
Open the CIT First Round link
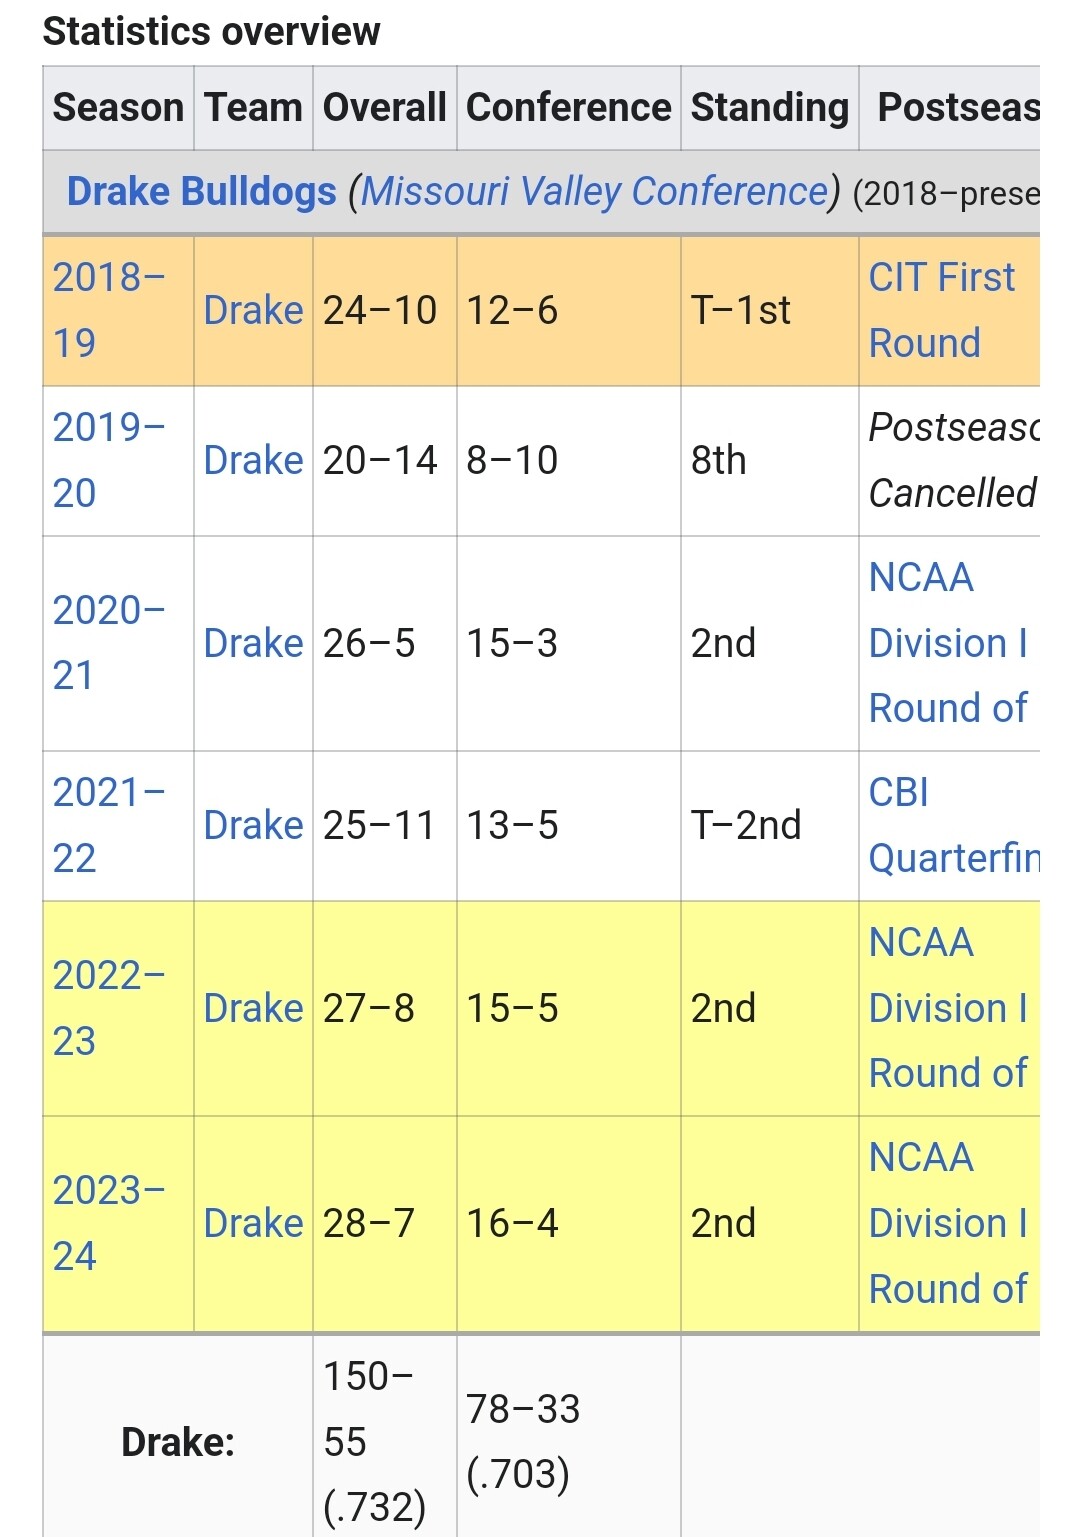point(941,309)
